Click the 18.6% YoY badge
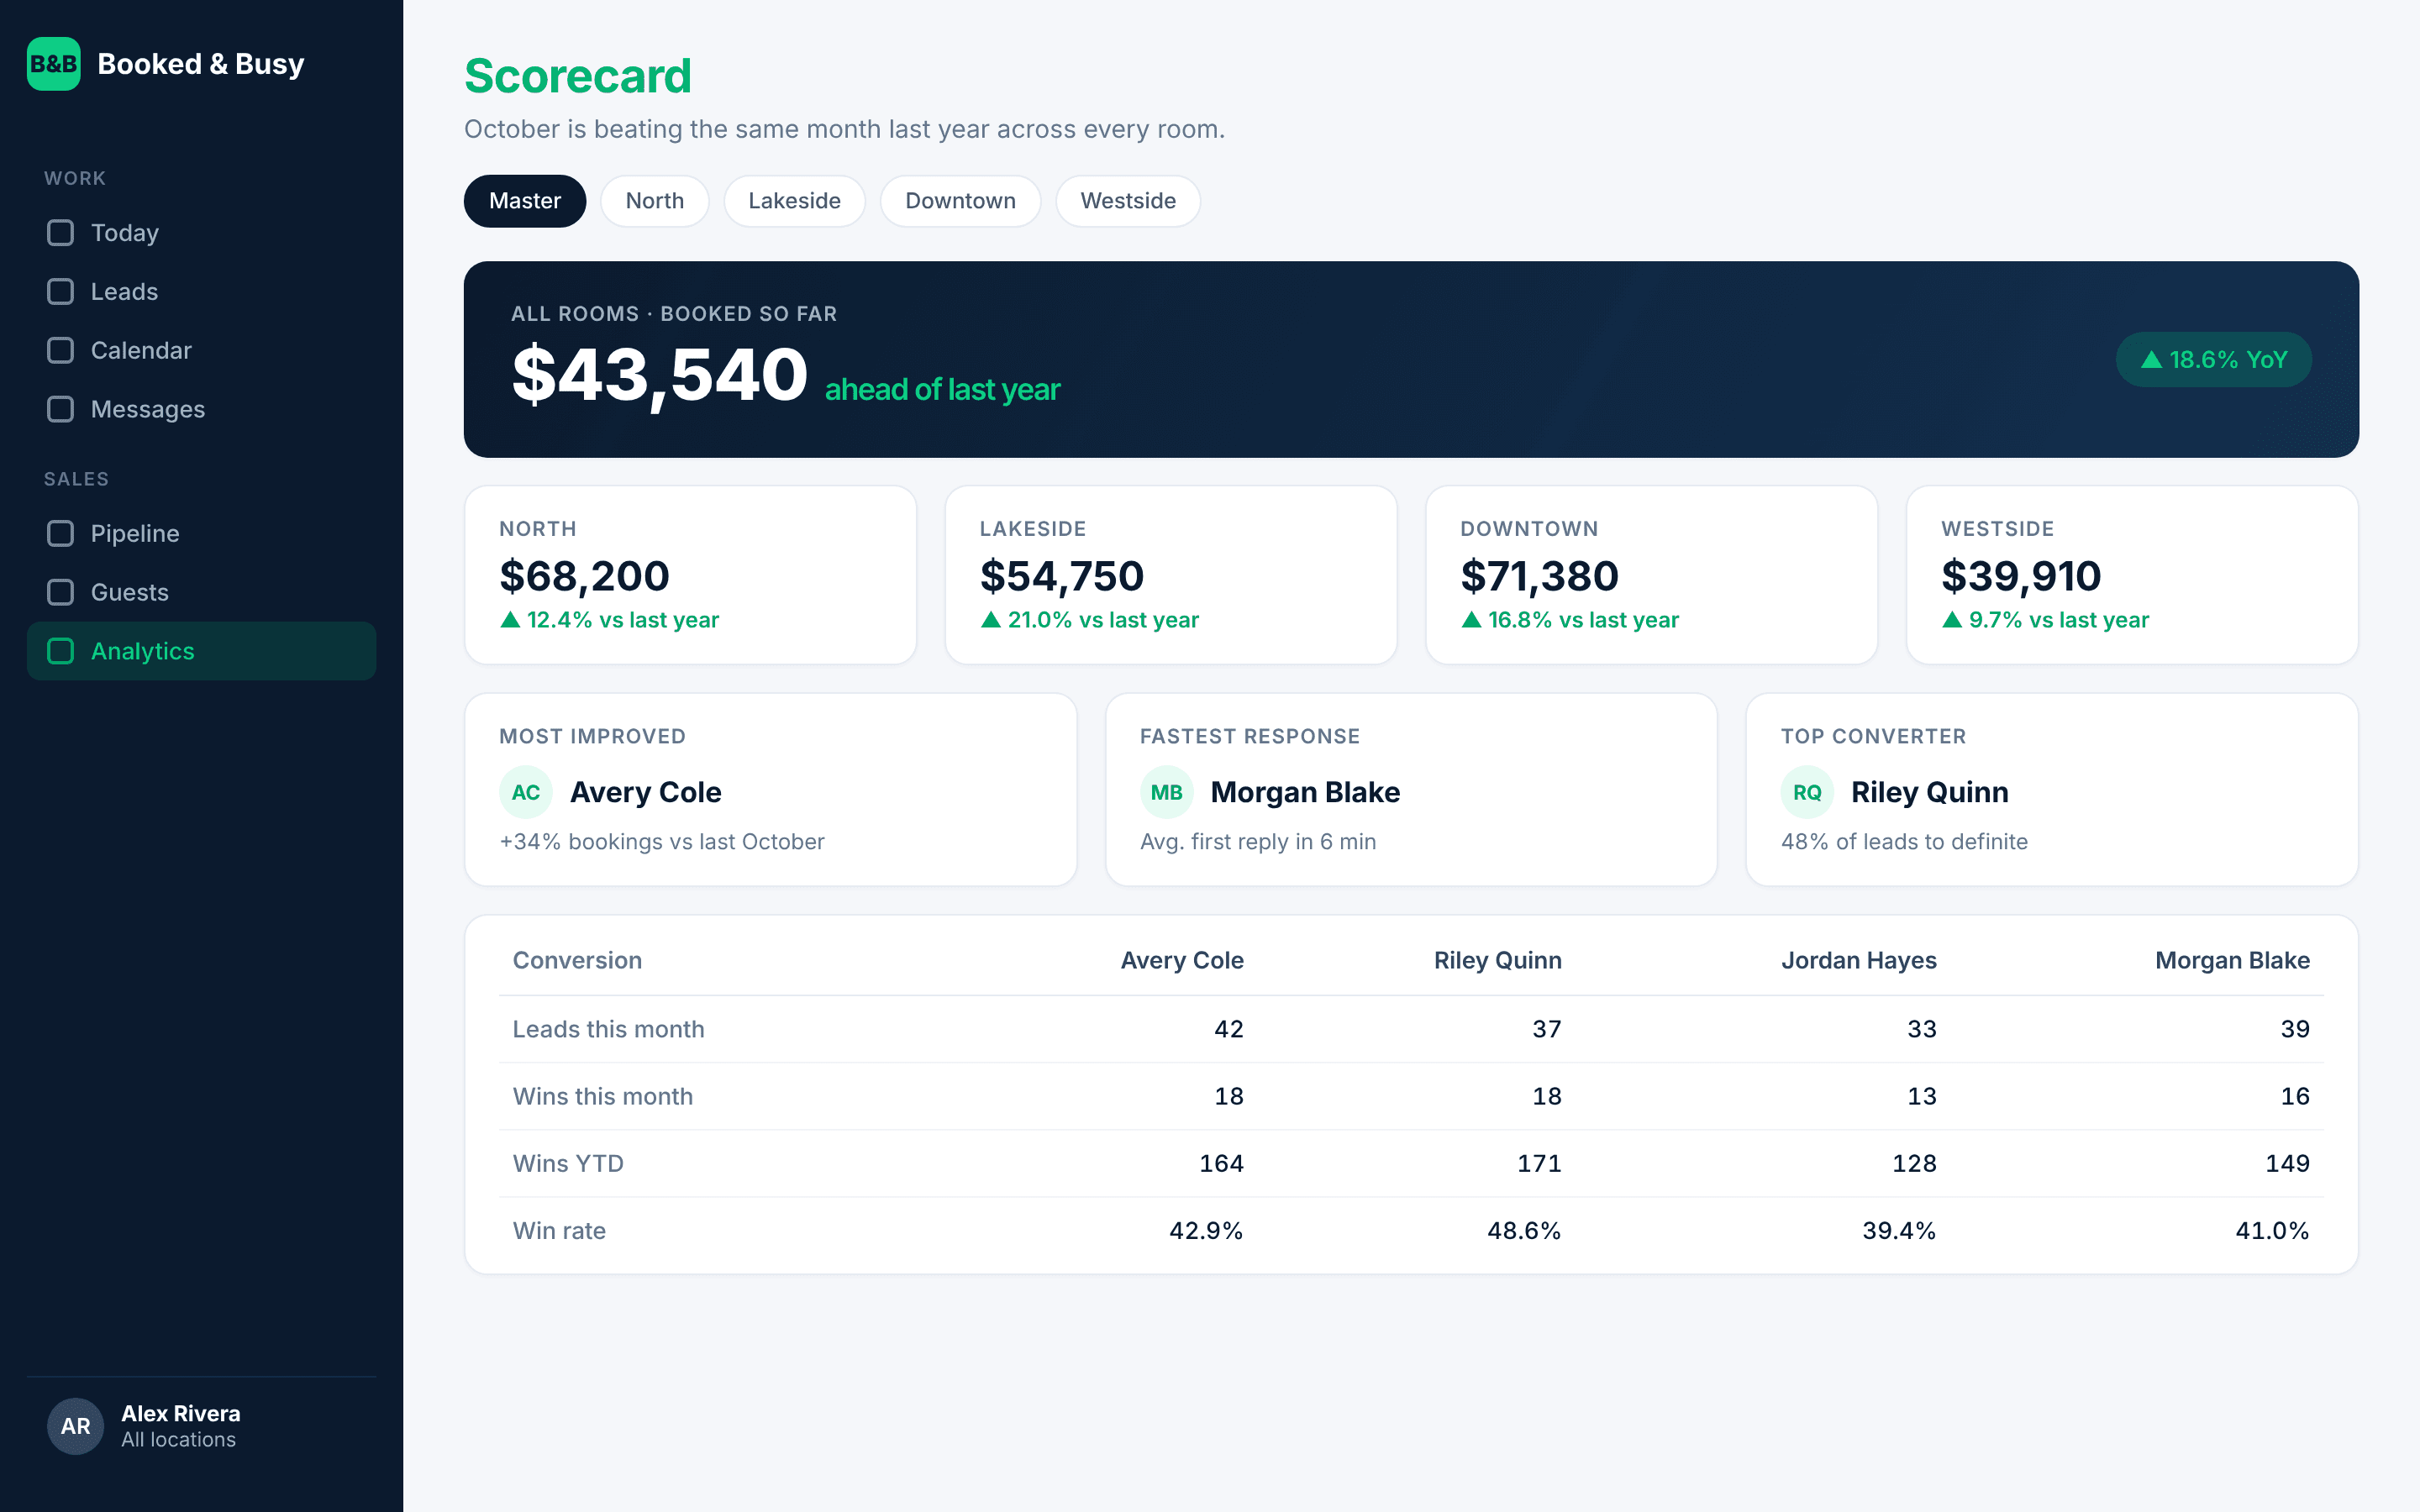Screen dimensions: 2420x1512 point(2213,360)
